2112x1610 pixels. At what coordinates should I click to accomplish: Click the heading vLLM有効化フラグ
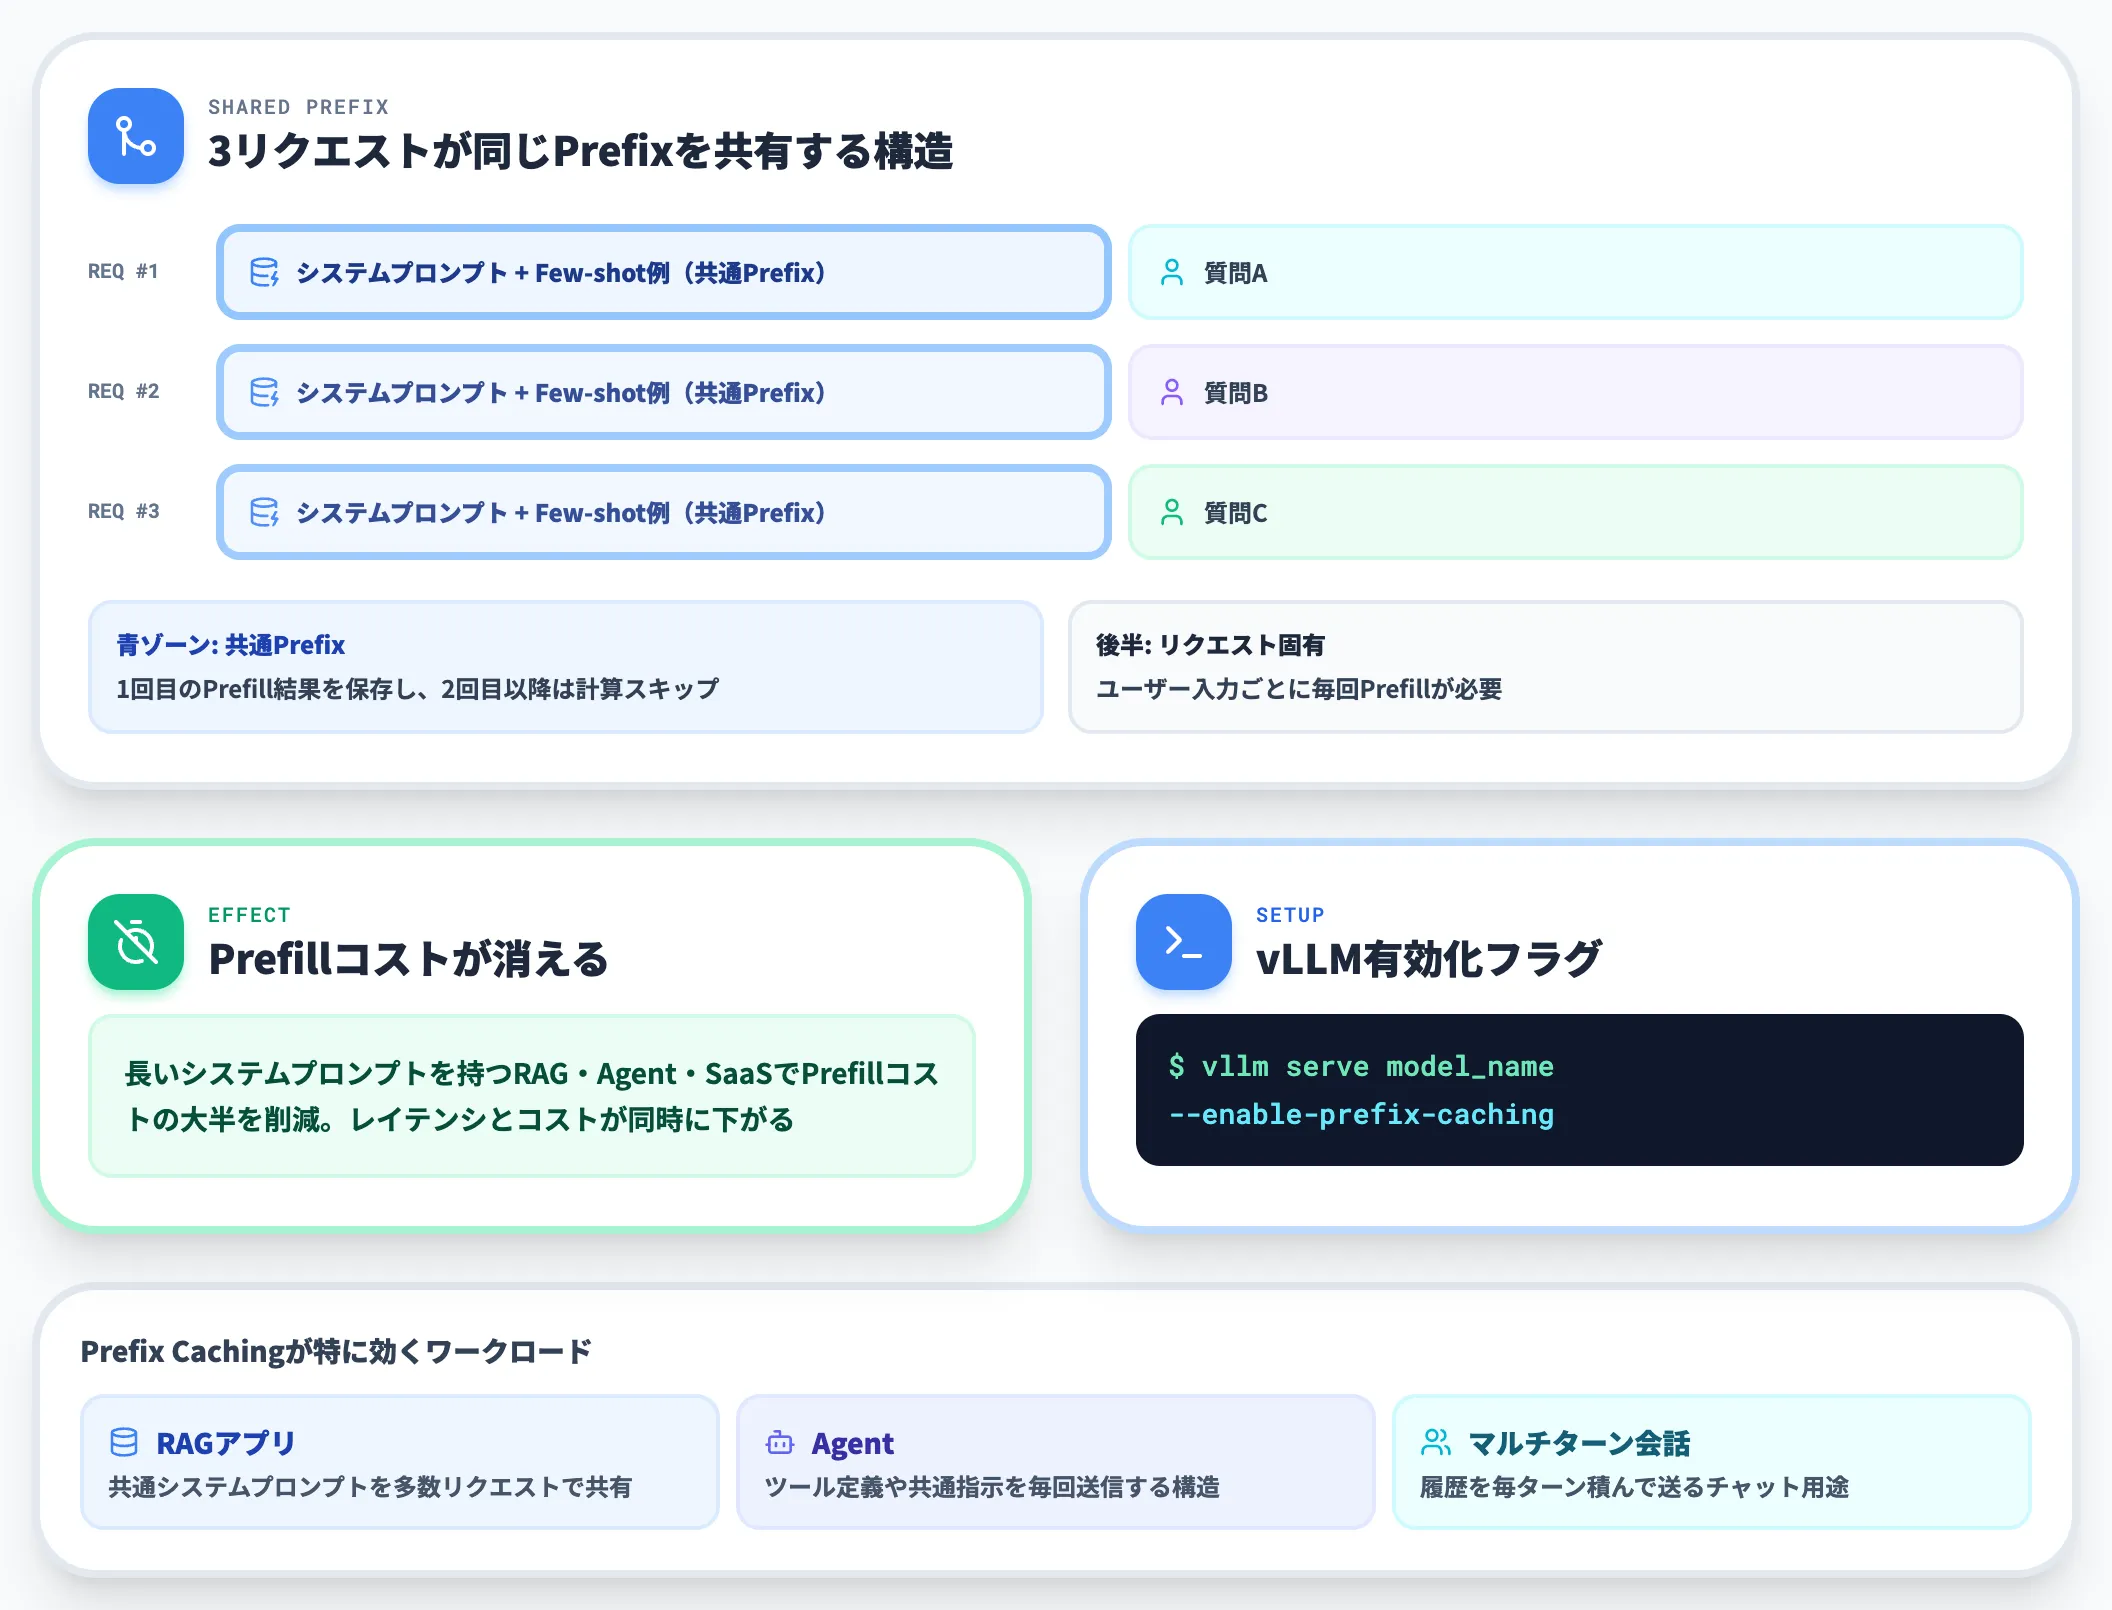click(x=1429, y=960)
